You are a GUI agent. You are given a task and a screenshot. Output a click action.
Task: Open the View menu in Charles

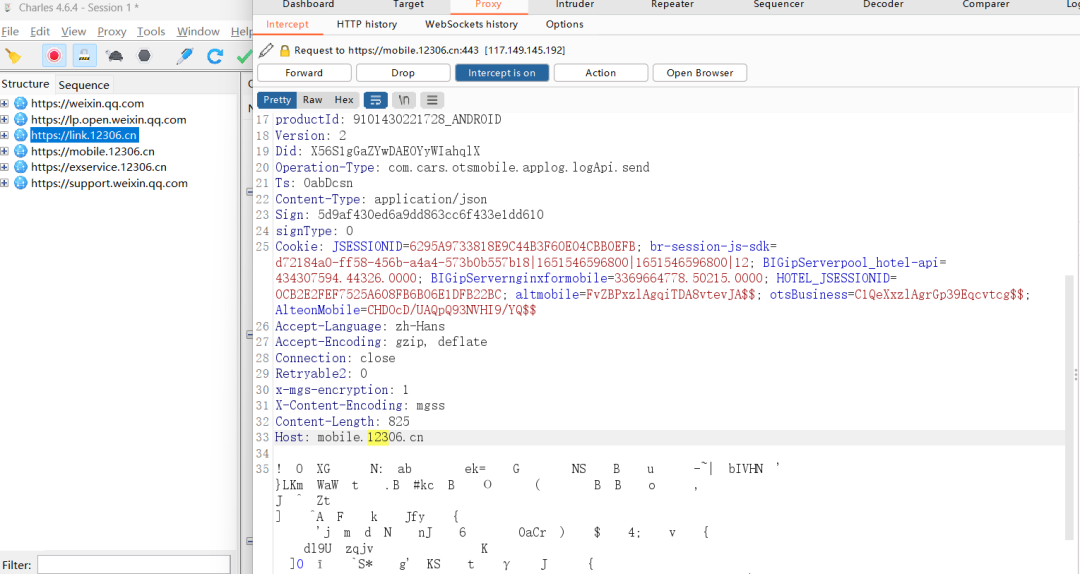(x=74, y=32)
